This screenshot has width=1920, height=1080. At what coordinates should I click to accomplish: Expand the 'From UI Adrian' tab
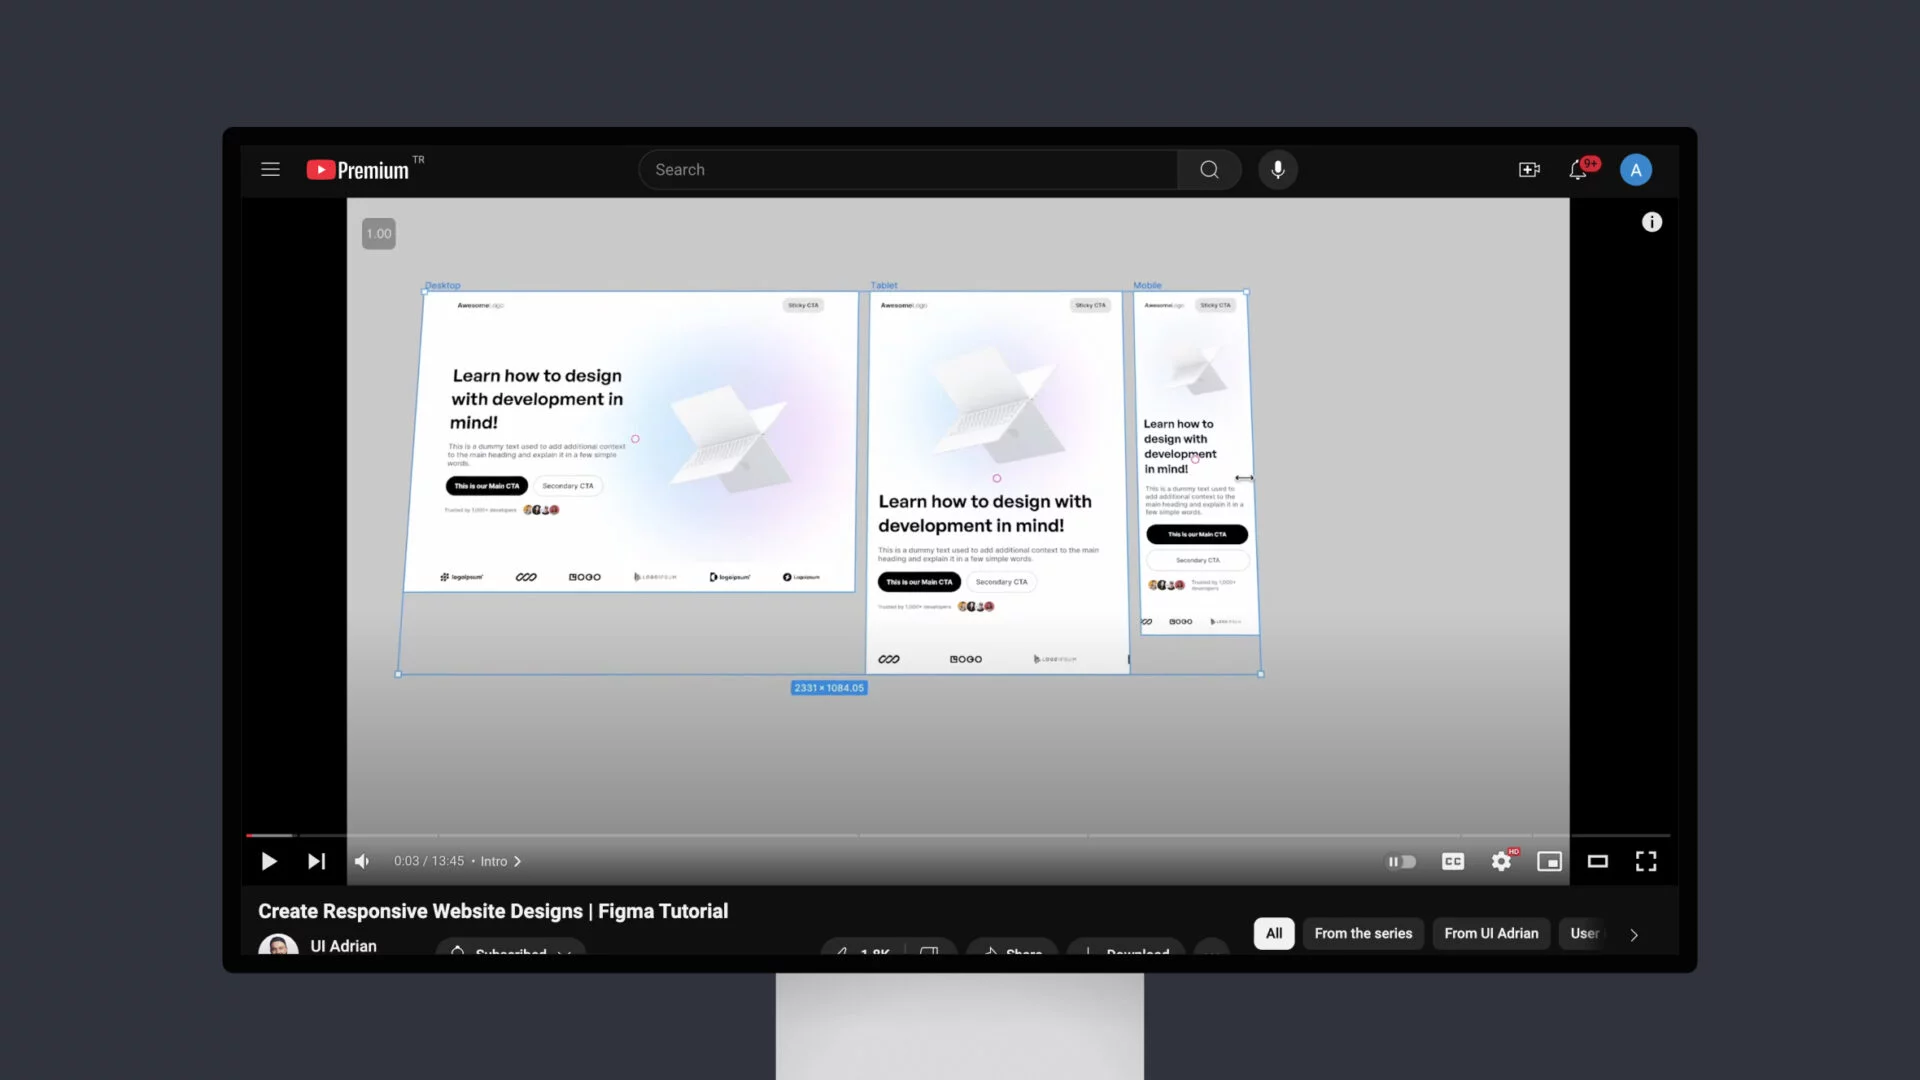click(1491, 934)
